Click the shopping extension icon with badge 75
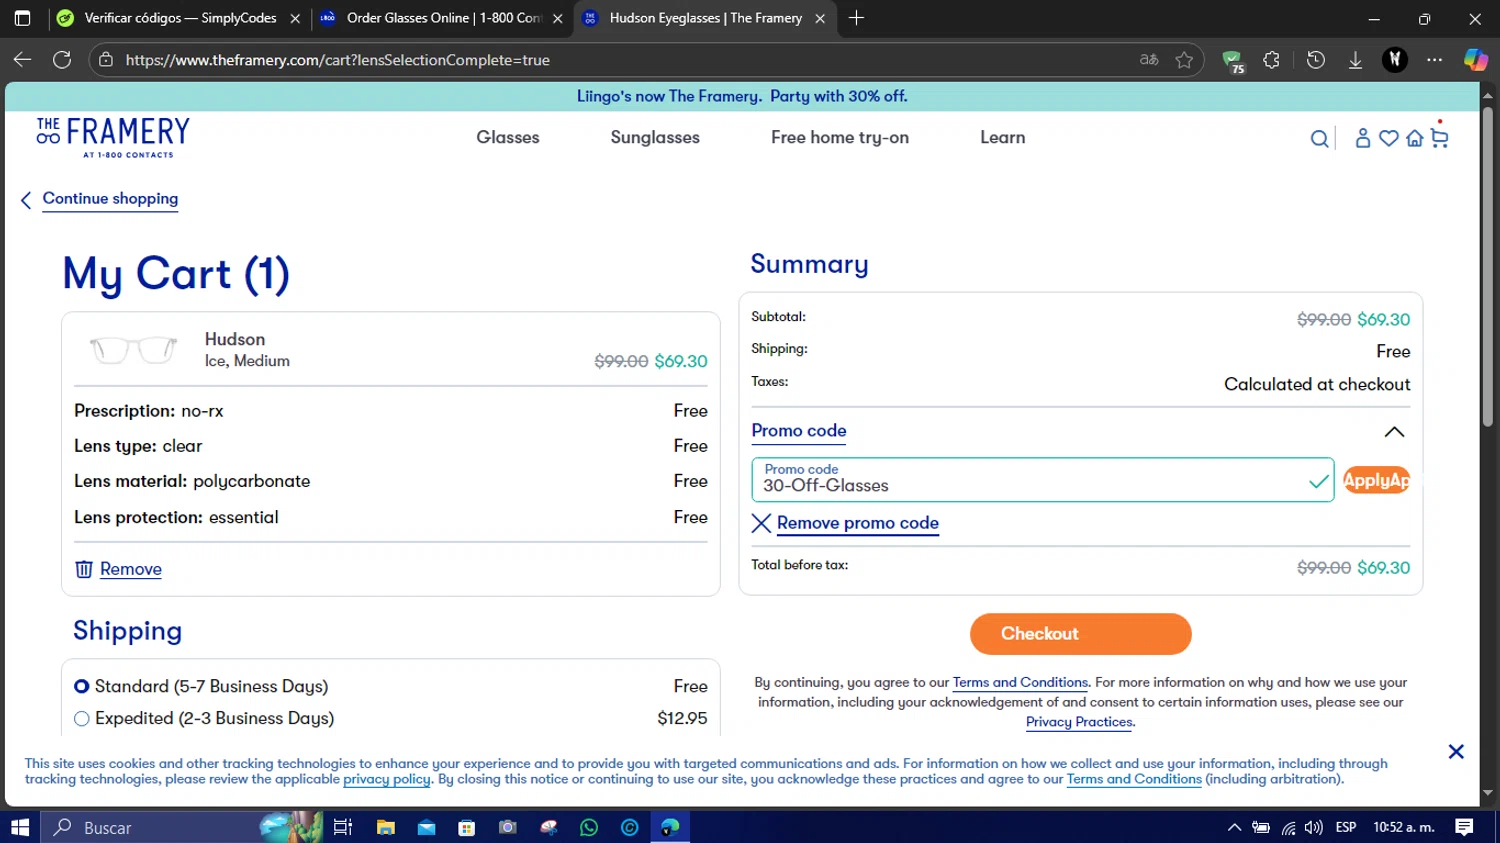 (1233, 62)
